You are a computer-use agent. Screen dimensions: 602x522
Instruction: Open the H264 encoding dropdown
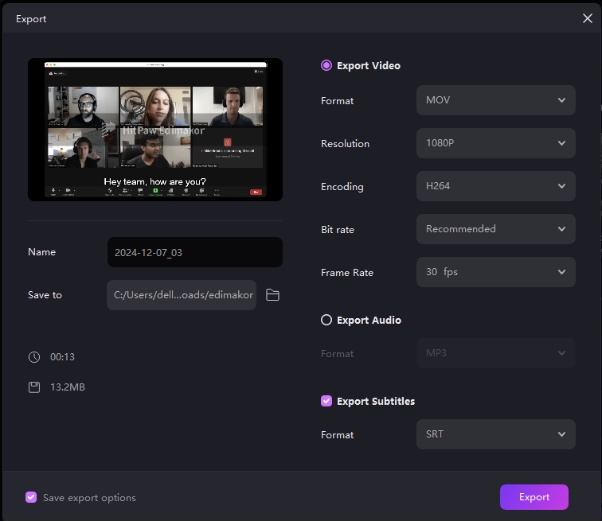tap(495, 187)
